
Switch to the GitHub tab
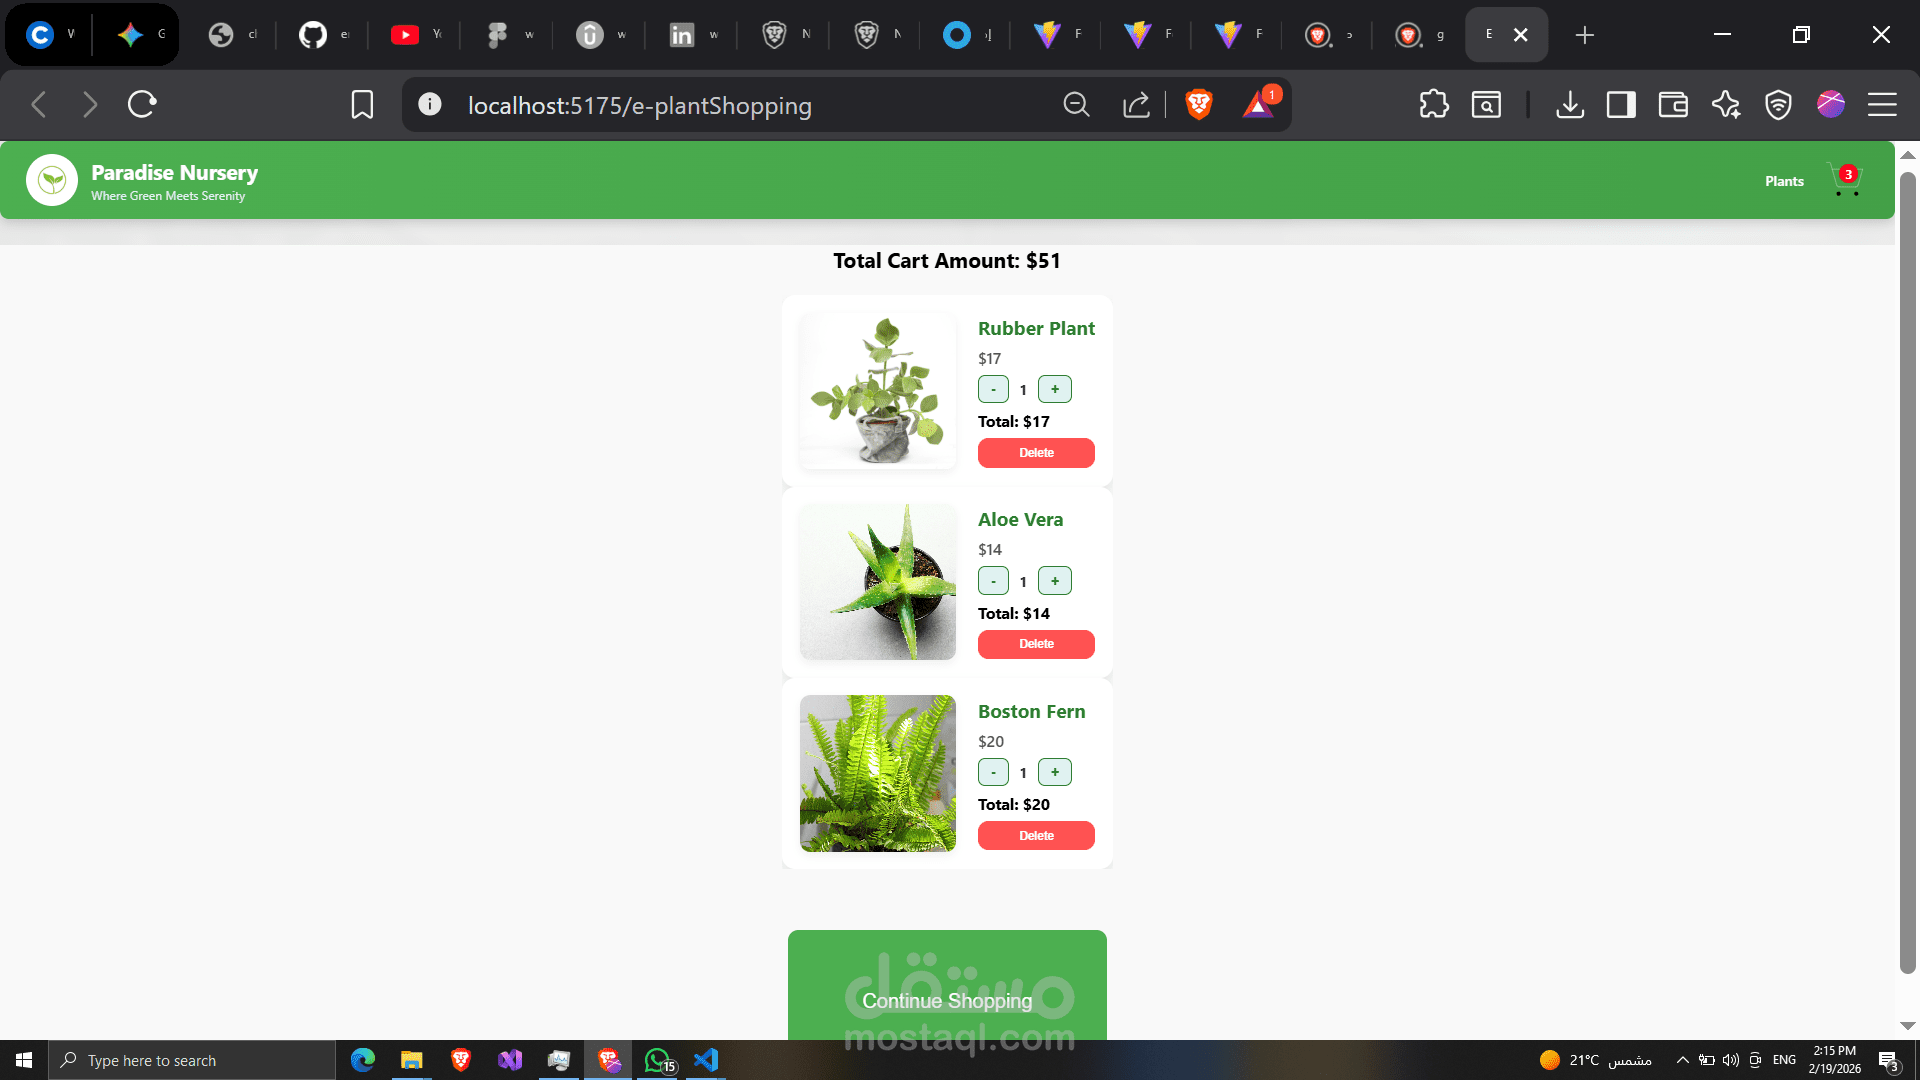point(323,35)
